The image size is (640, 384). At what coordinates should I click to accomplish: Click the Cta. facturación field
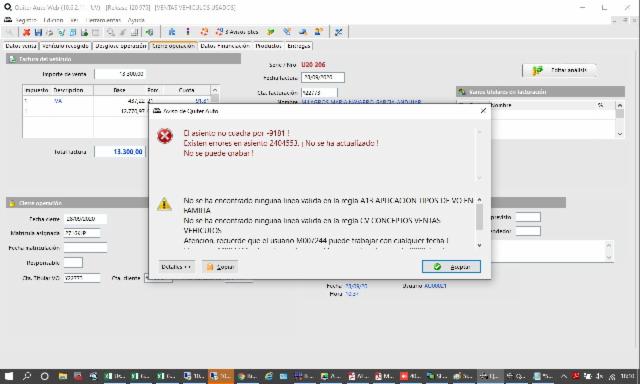319,93
